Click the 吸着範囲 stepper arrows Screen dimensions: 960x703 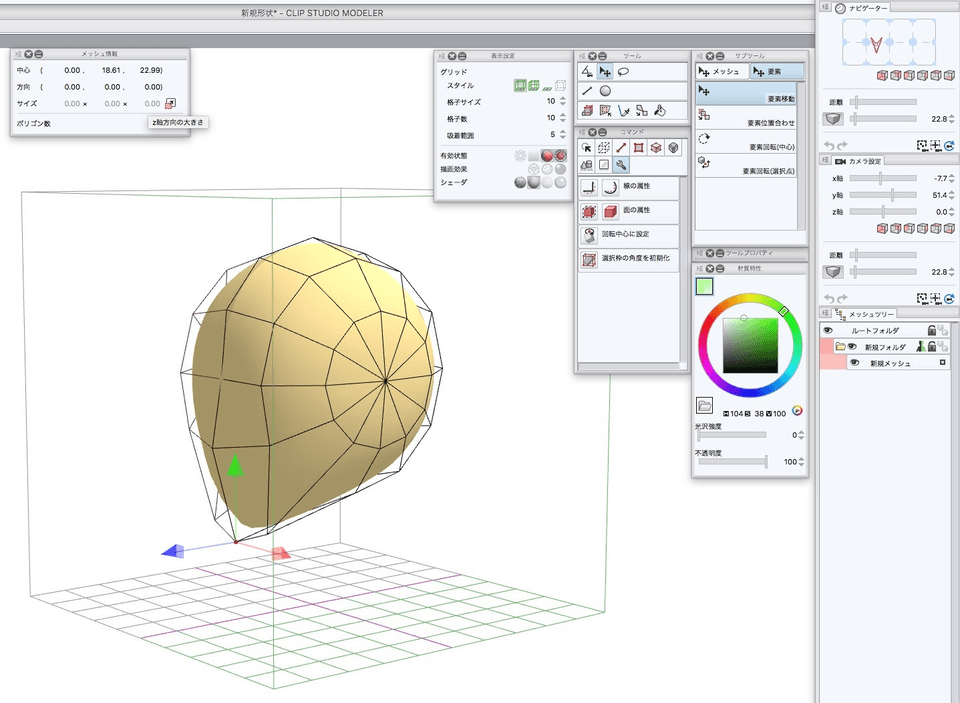(563, 134)
